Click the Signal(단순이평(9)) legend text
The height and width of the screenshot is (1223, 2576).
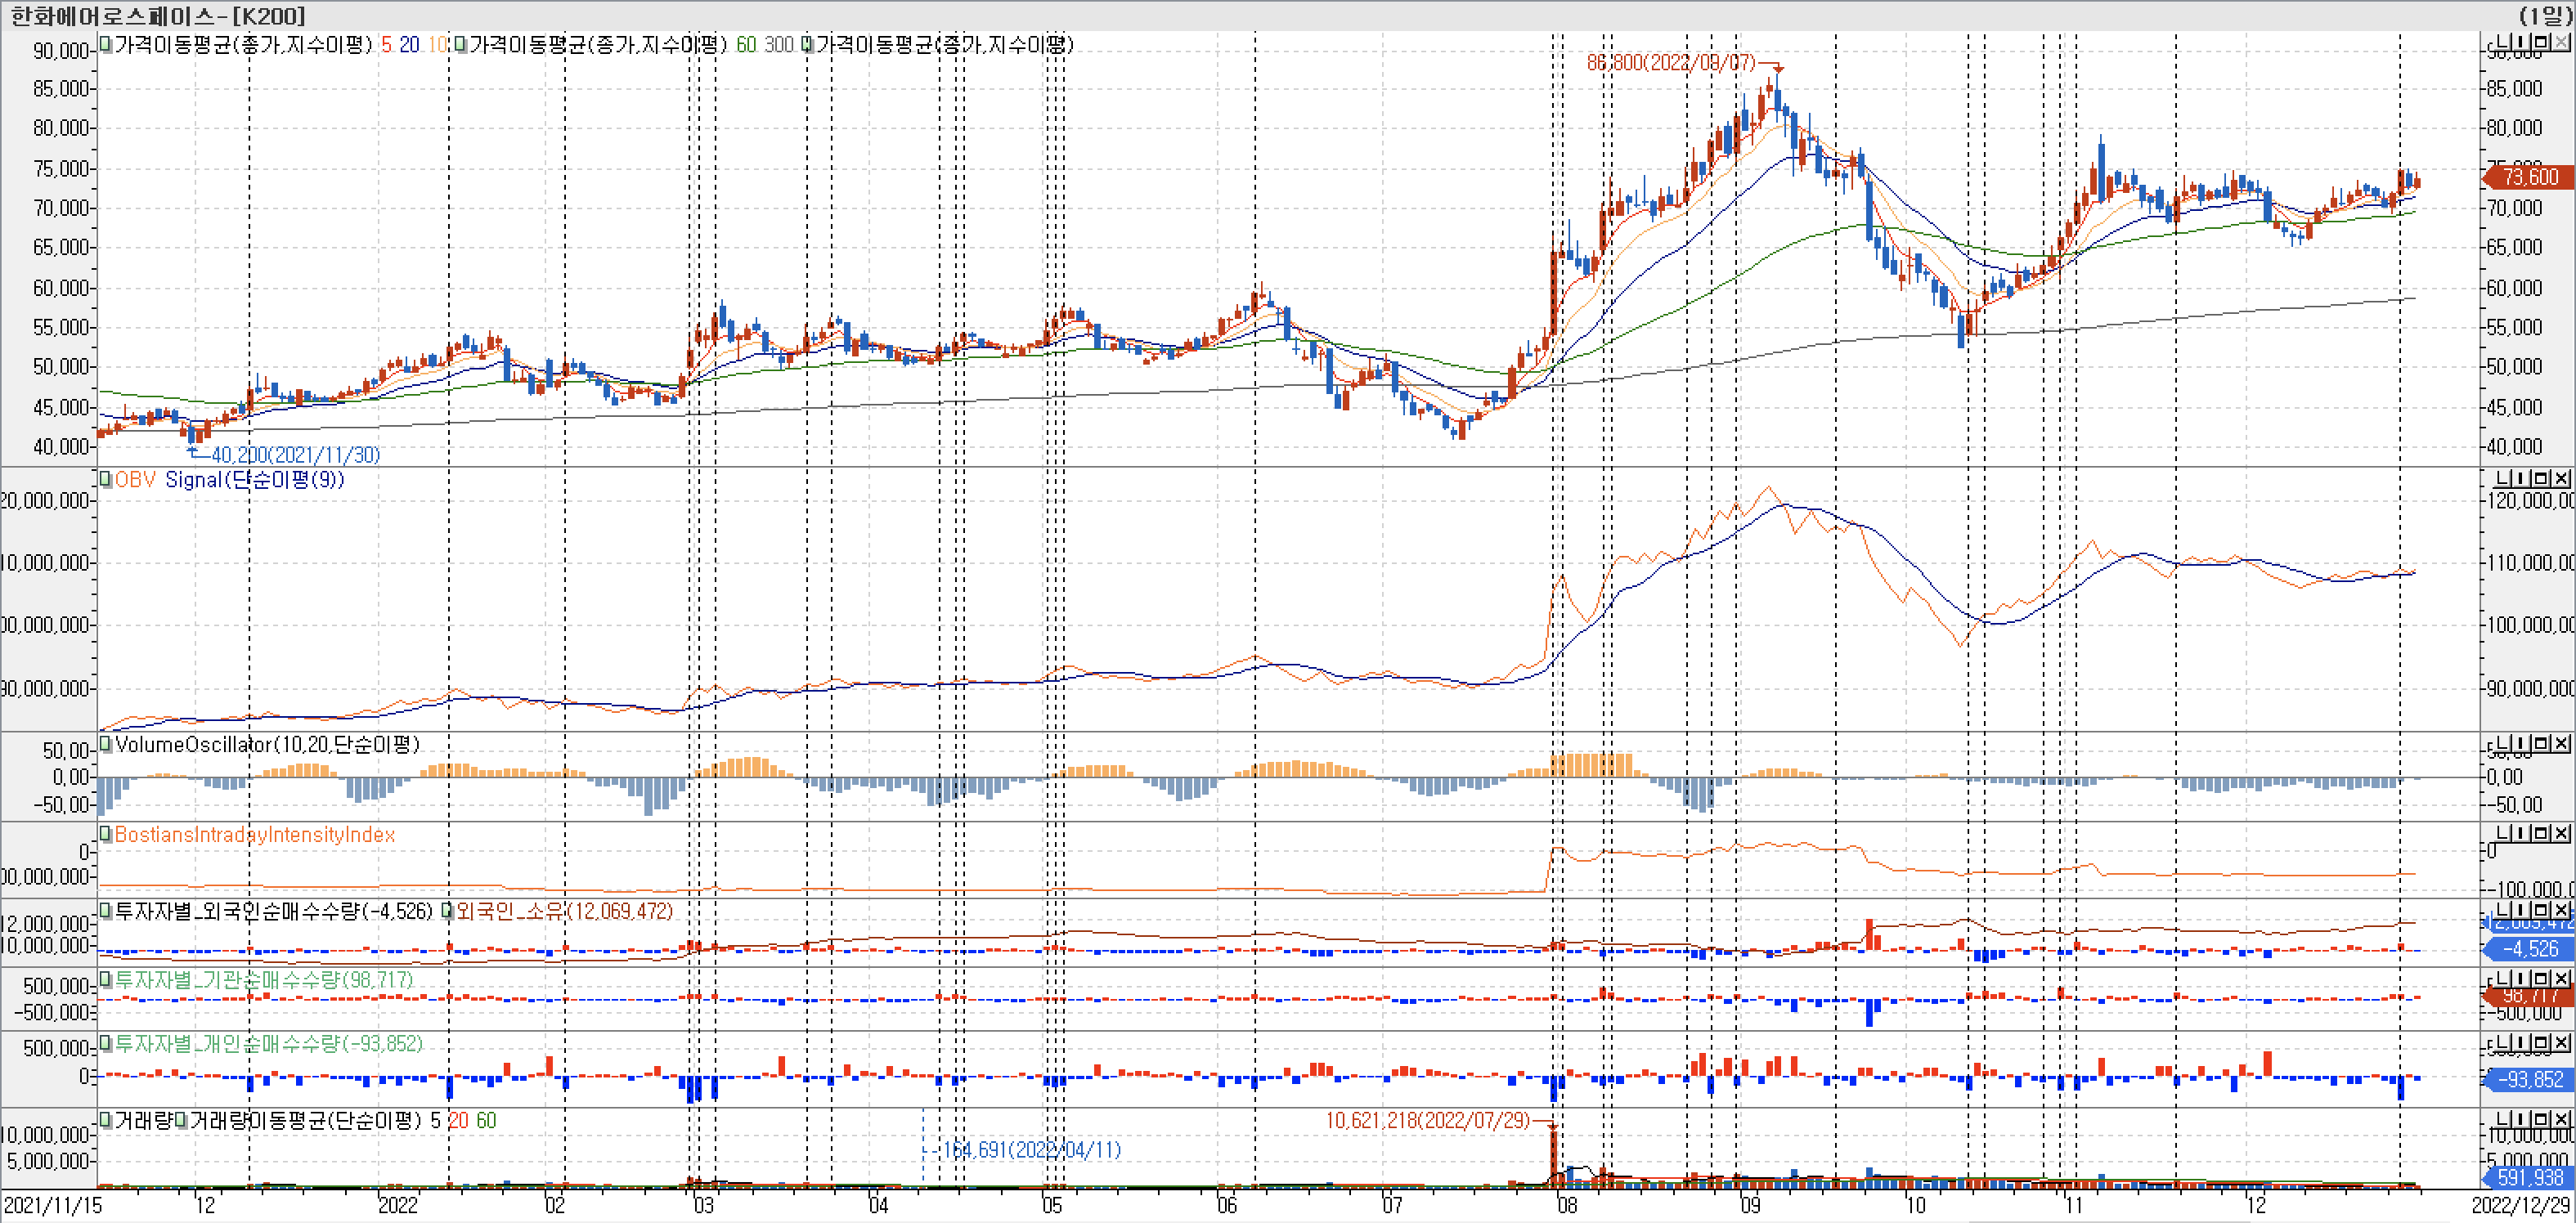pos(254,479)
